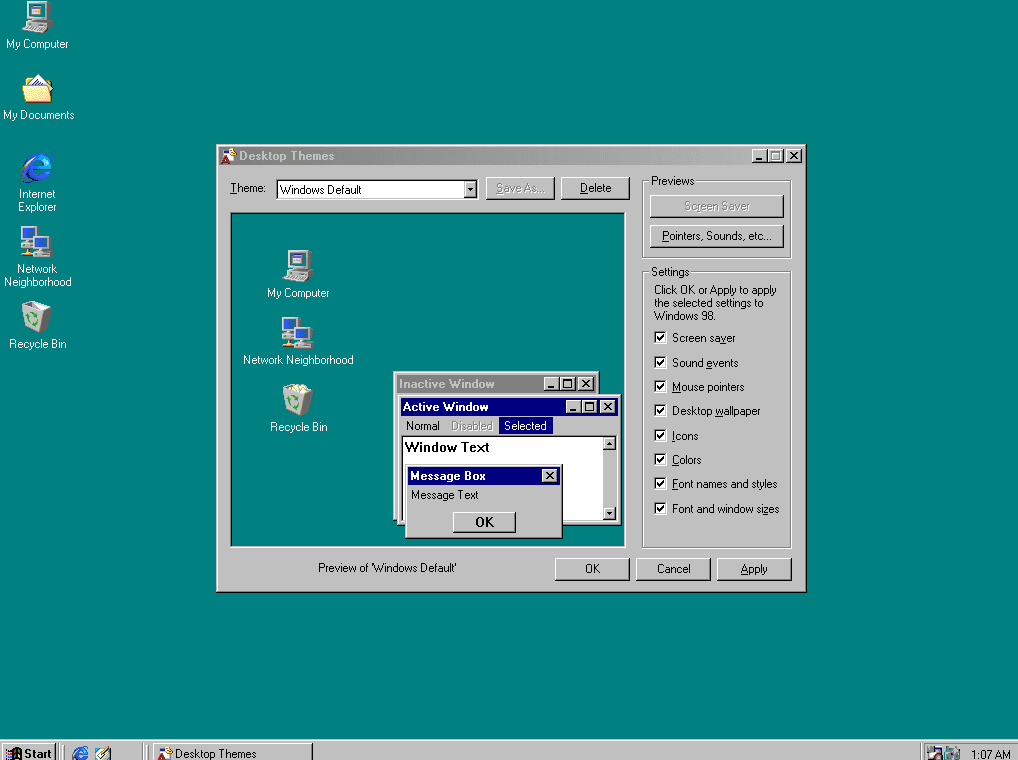Open the Start menu

click(29, 753)
